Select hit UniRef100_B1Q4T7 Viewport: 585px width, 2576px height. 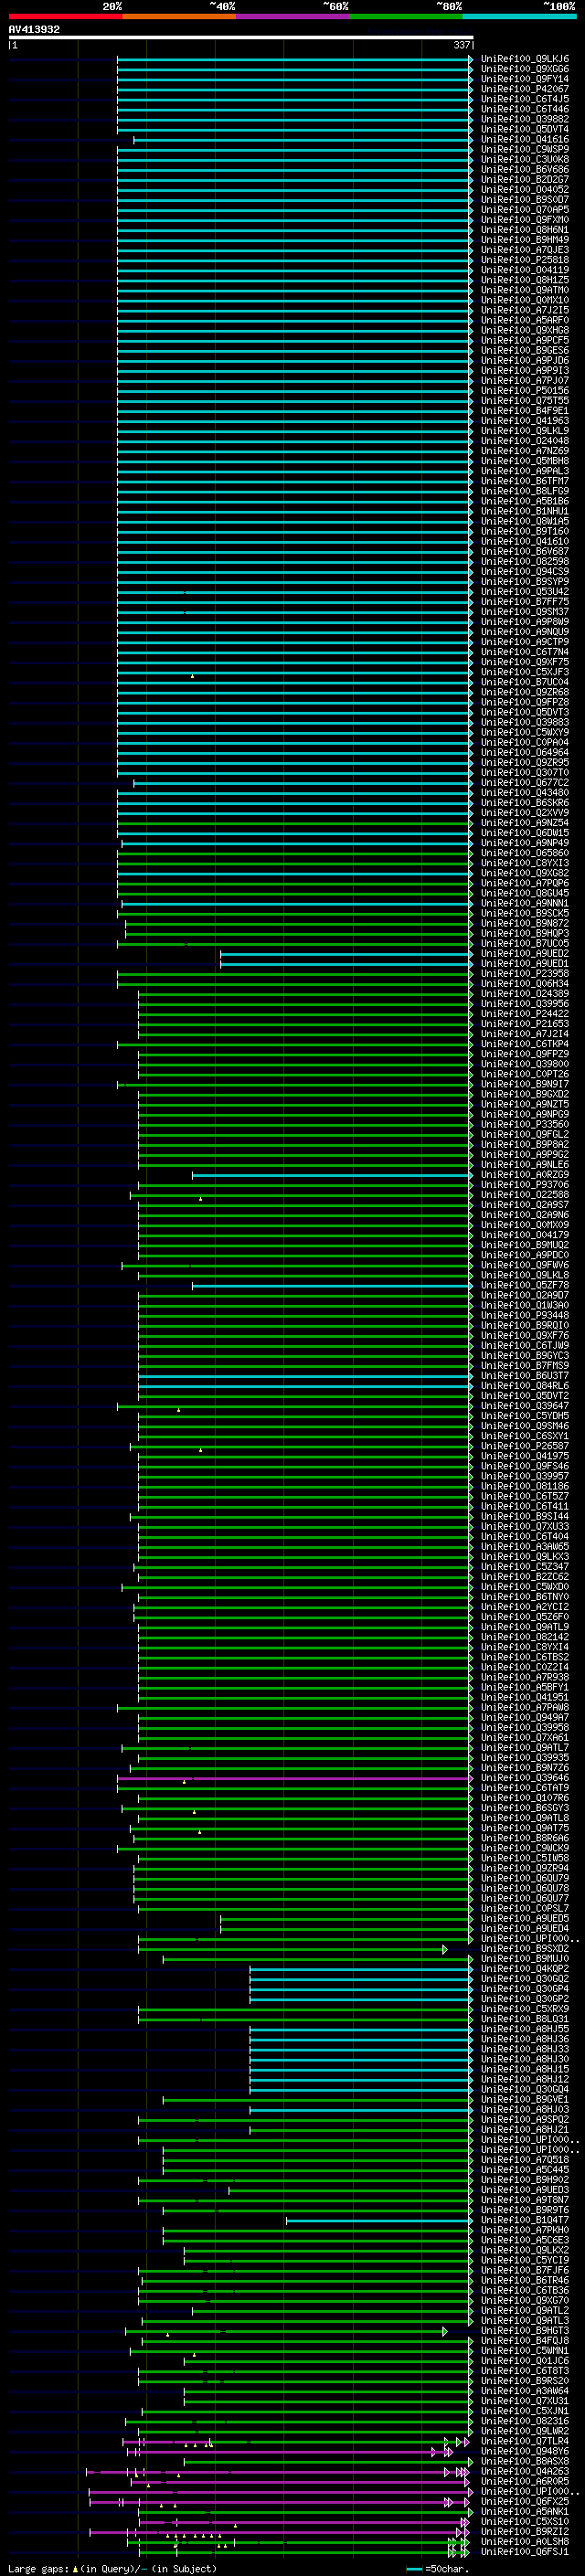[x=525, y=2220]
